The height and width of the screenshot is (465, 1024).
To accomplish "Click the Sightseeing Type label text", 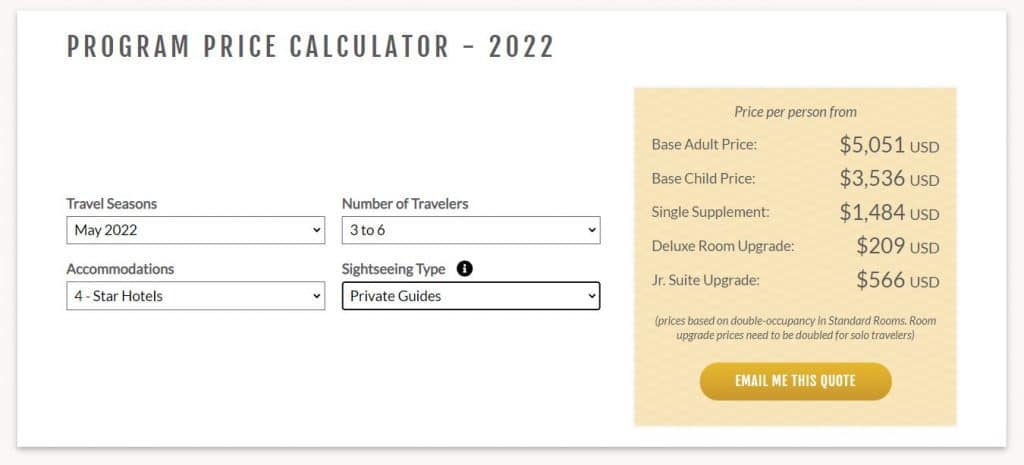I will coord(396,269).
